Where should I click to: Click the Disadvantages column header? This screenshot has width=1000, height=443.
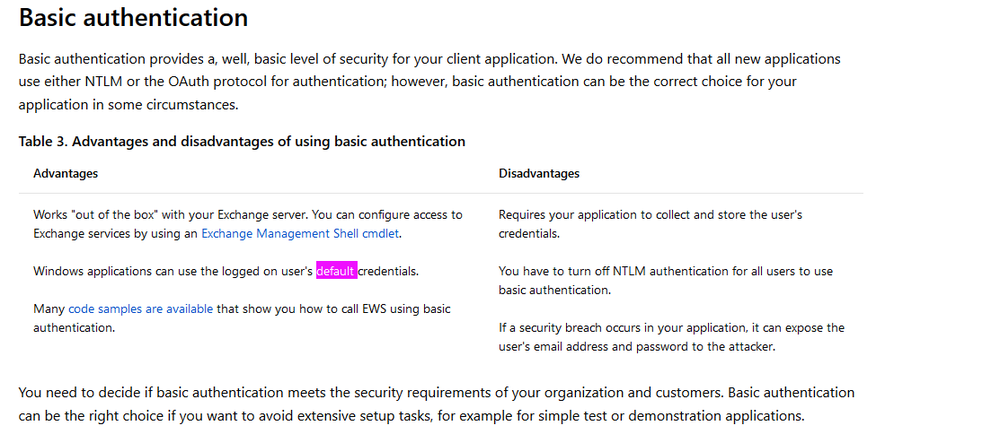[539, 173]
